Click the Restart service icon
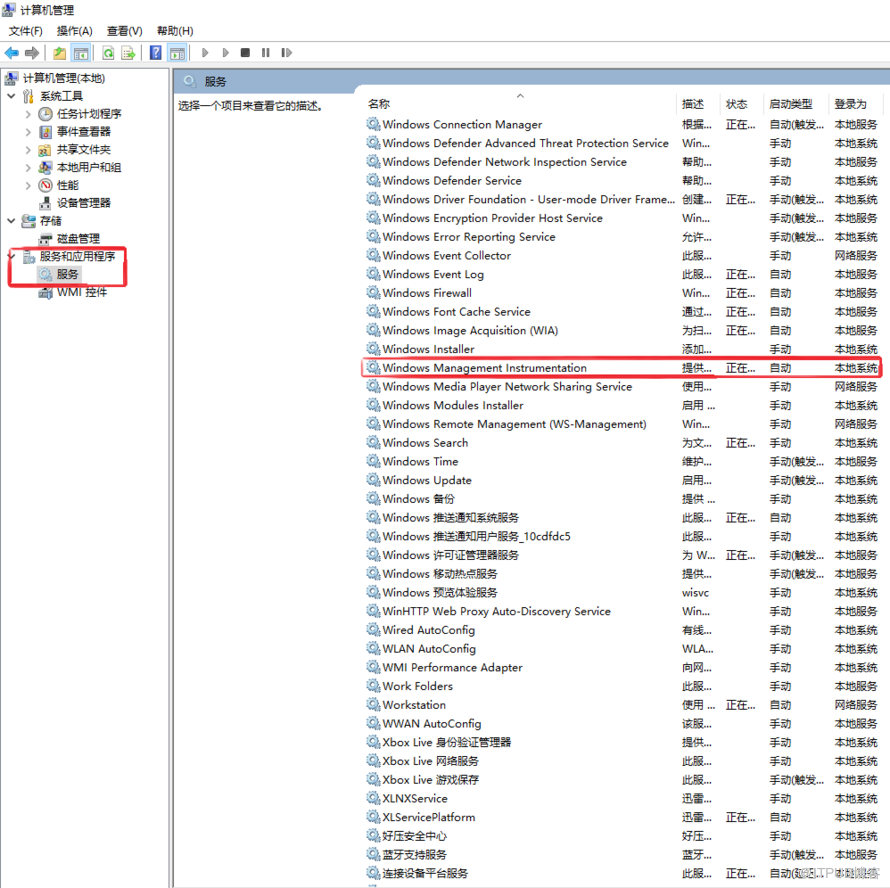This screenshot has height=888, width=890. [x=287, y=53]
